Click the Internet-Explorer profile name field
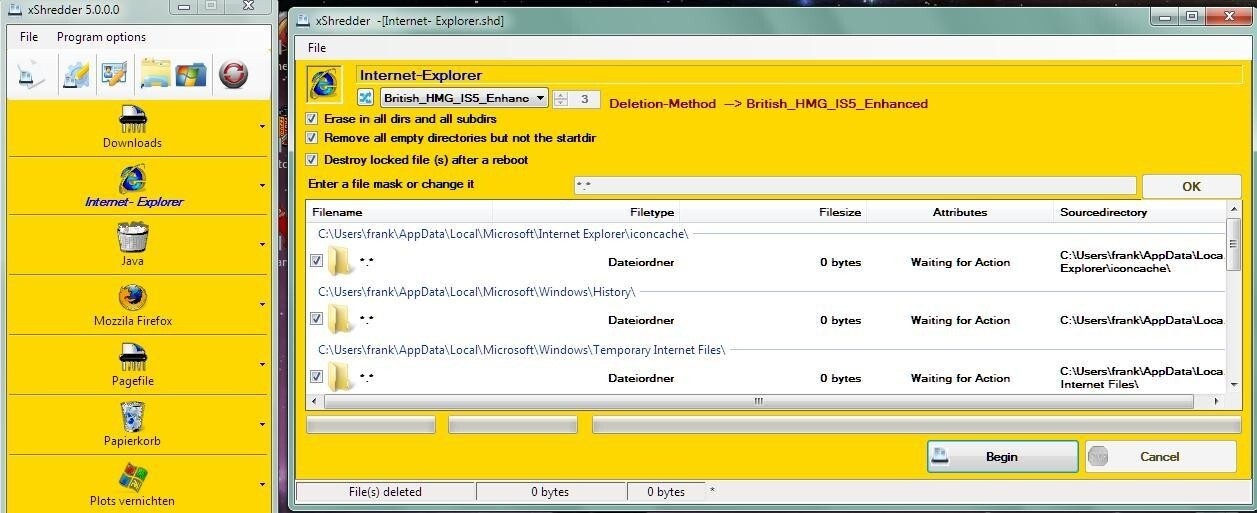1257x513 pixels. [799, 75]
